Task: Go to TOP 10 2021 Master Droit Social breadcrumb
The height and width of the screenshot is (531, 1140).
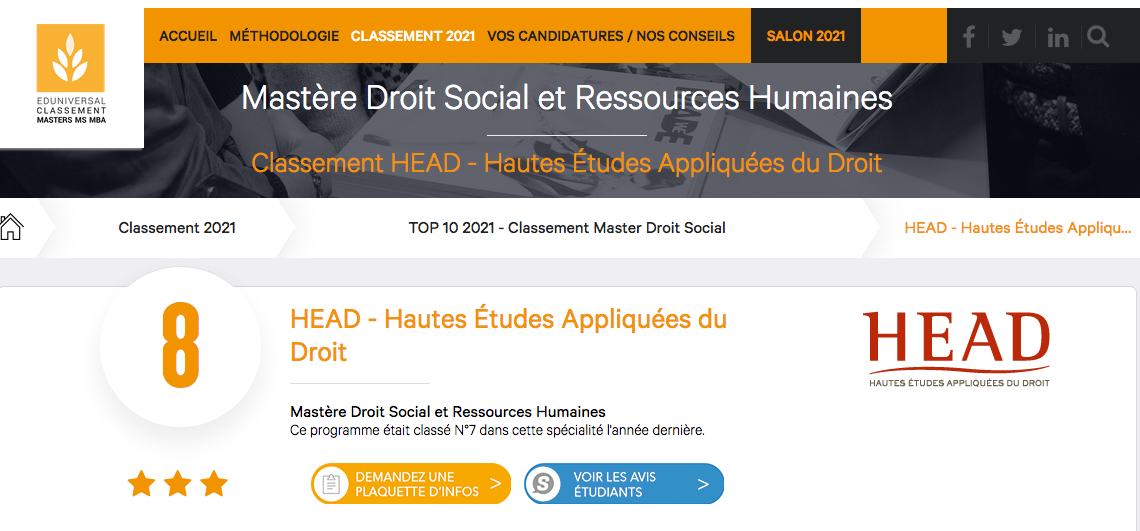Action: (567, 228)
